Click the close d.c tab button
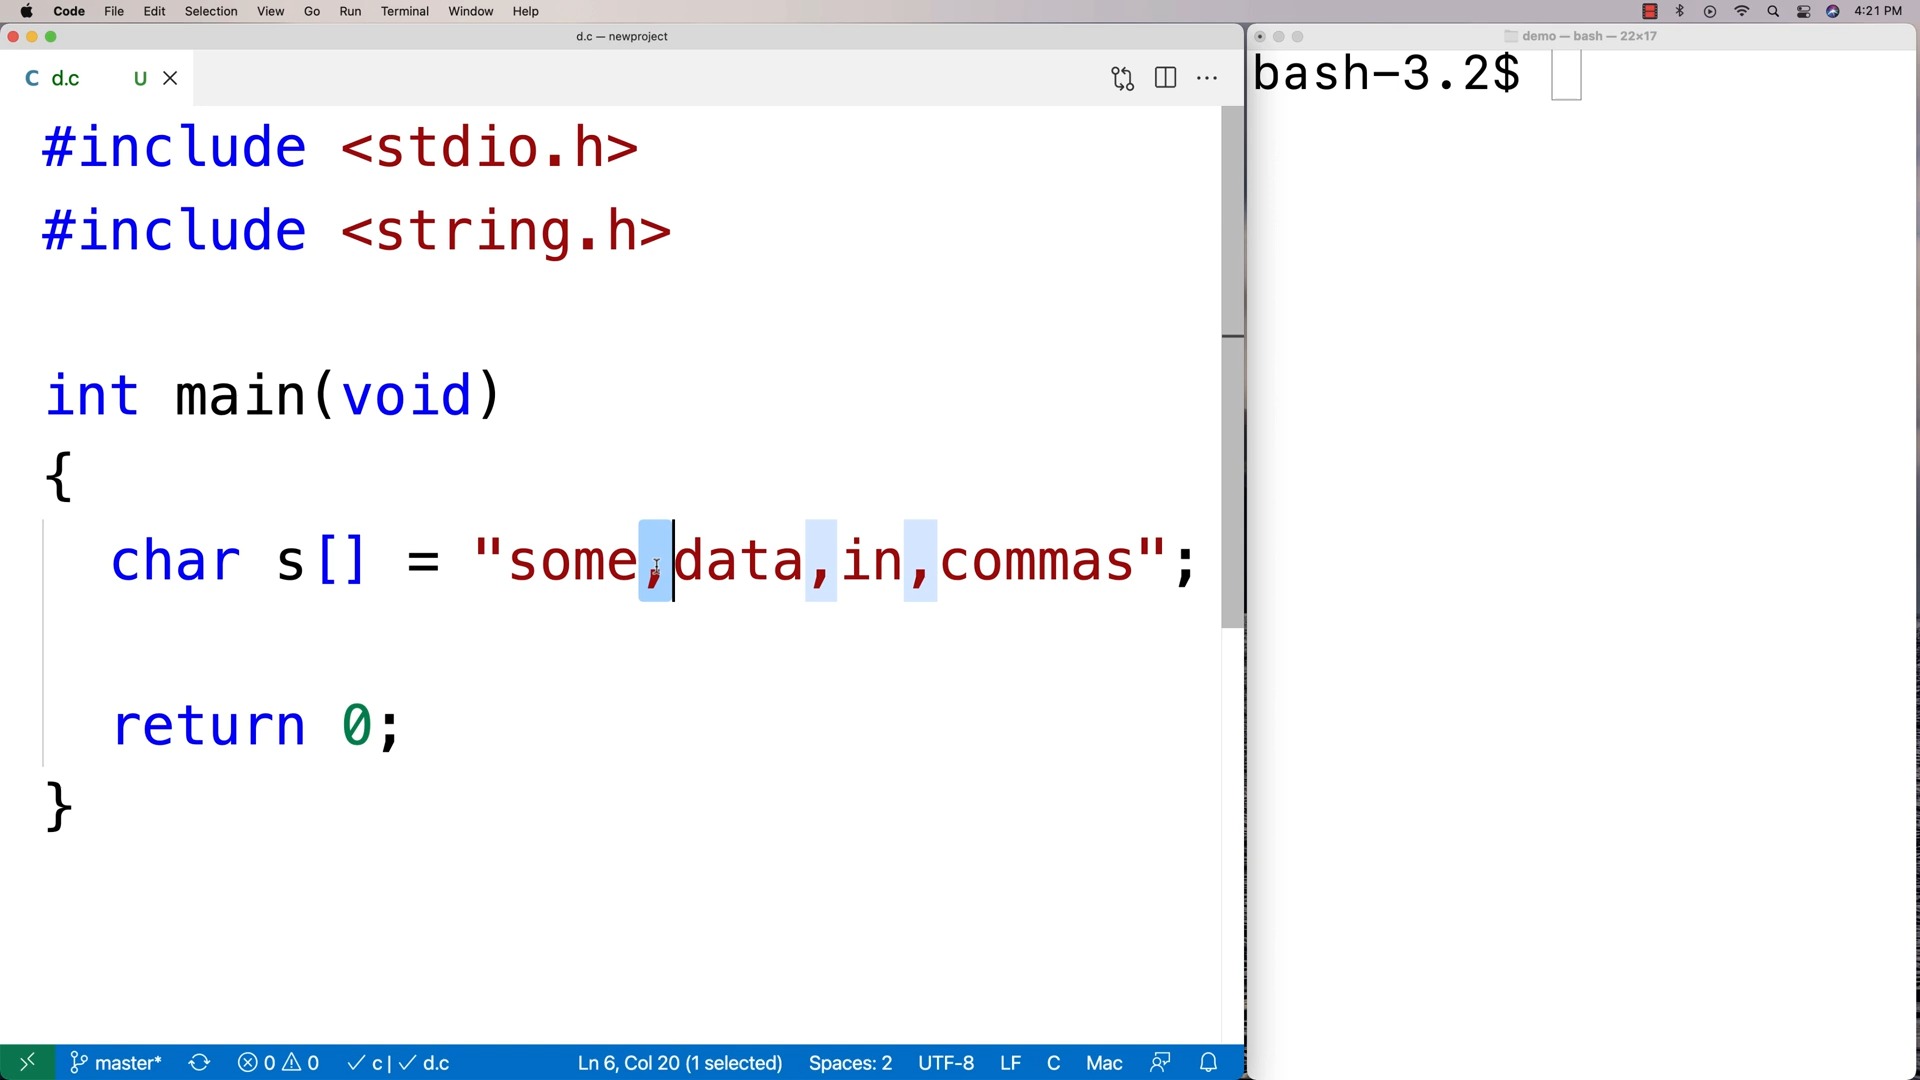Screen dimensions: 1920x1080 click(169, 78)
